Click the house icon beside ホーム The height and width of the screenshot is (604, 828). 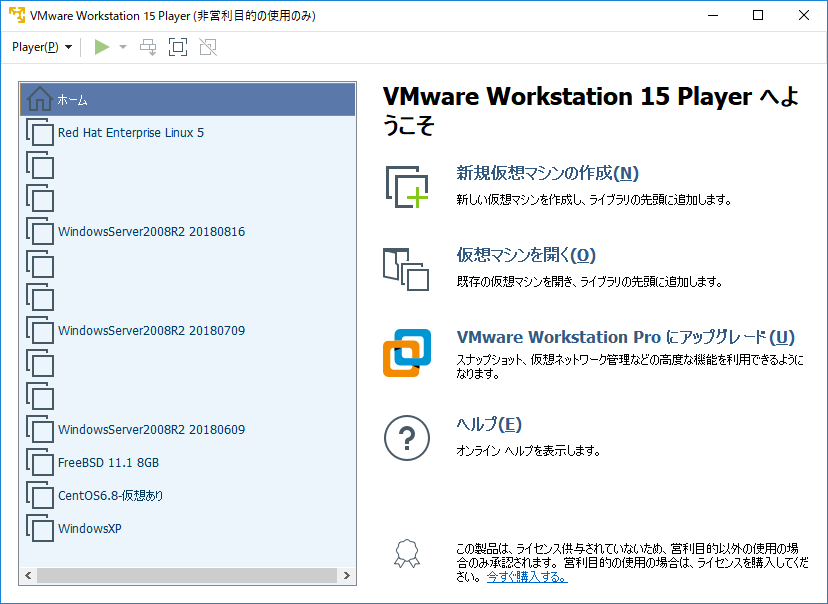(x=40, y=99)
